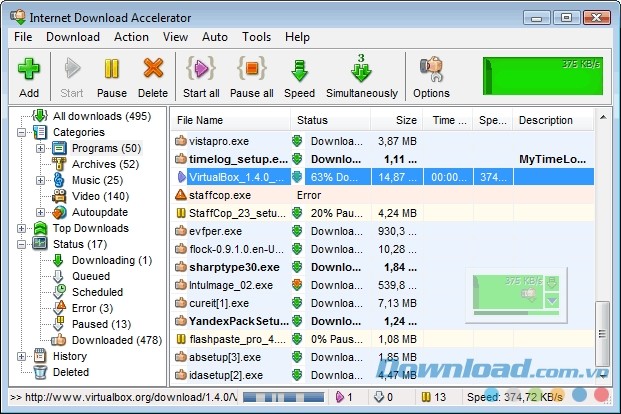Expand the Top Downloads node
The height and width of the screenshot is (414, 621).
[21, 229]
